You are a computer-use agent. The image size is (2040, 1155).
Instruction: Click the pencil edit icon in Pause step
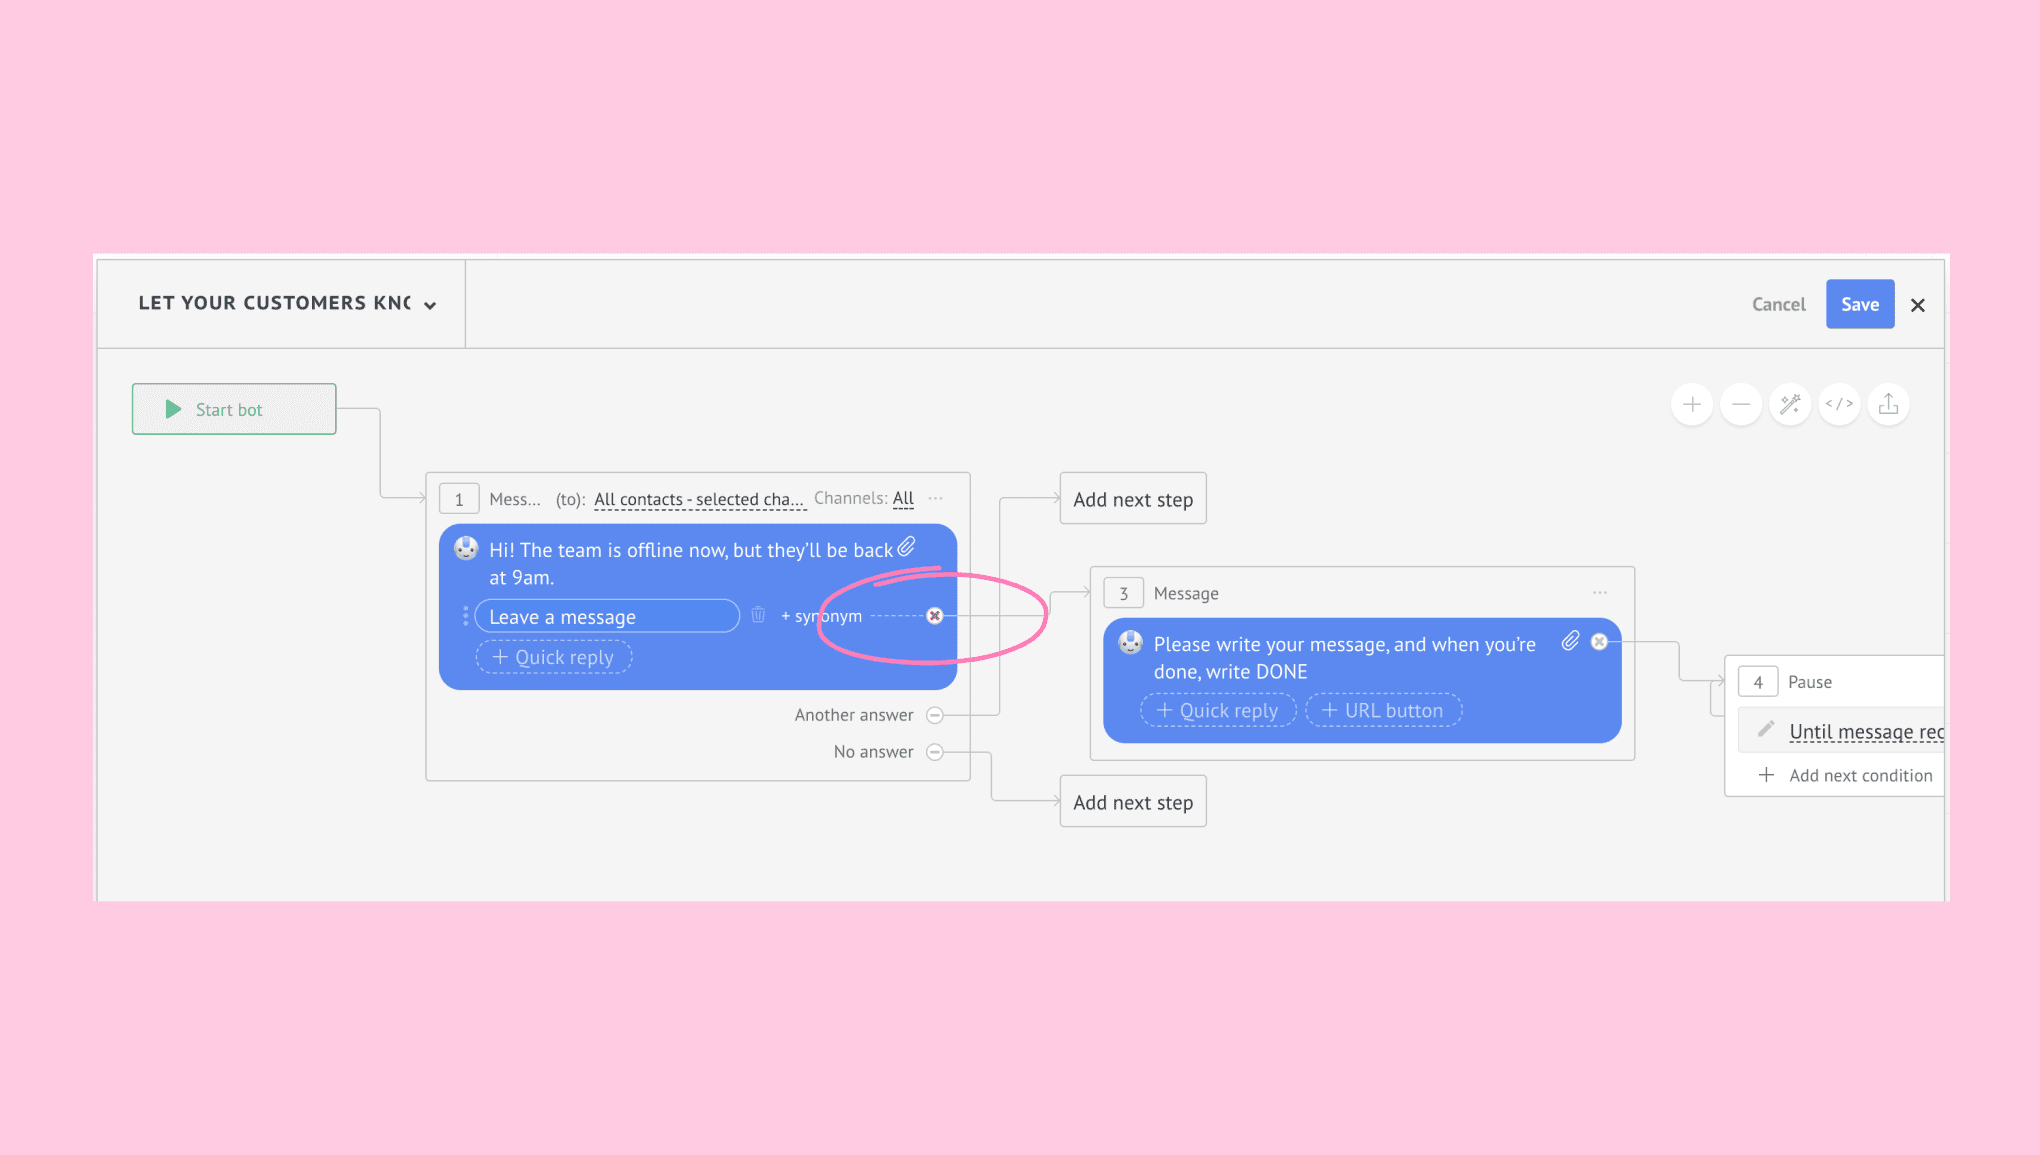coord(1767,729)
